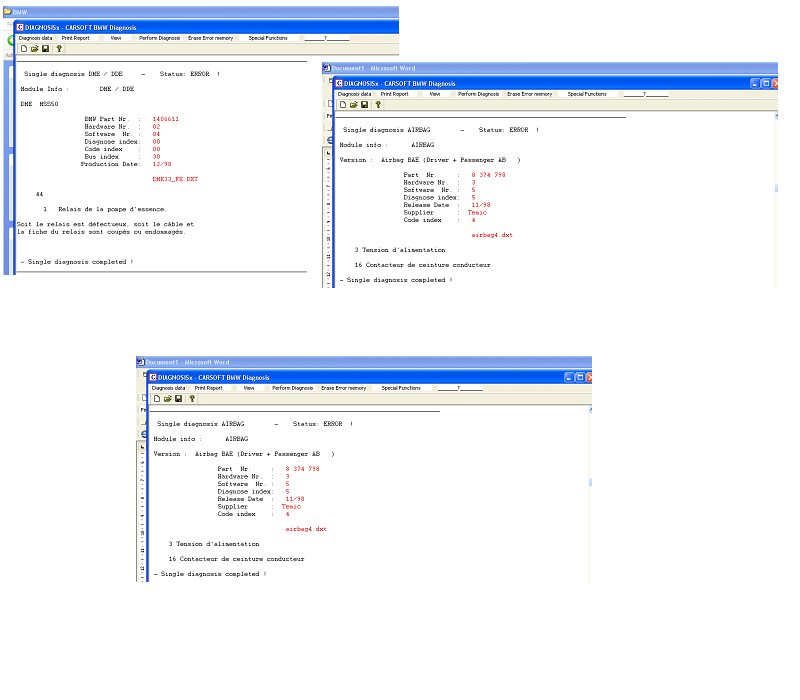The height and width of the screenshot is (700, 800).
Task: Open Special Functions menu in upper AIRBAG window
Action: pyautogui.click(x=587, y=94)
